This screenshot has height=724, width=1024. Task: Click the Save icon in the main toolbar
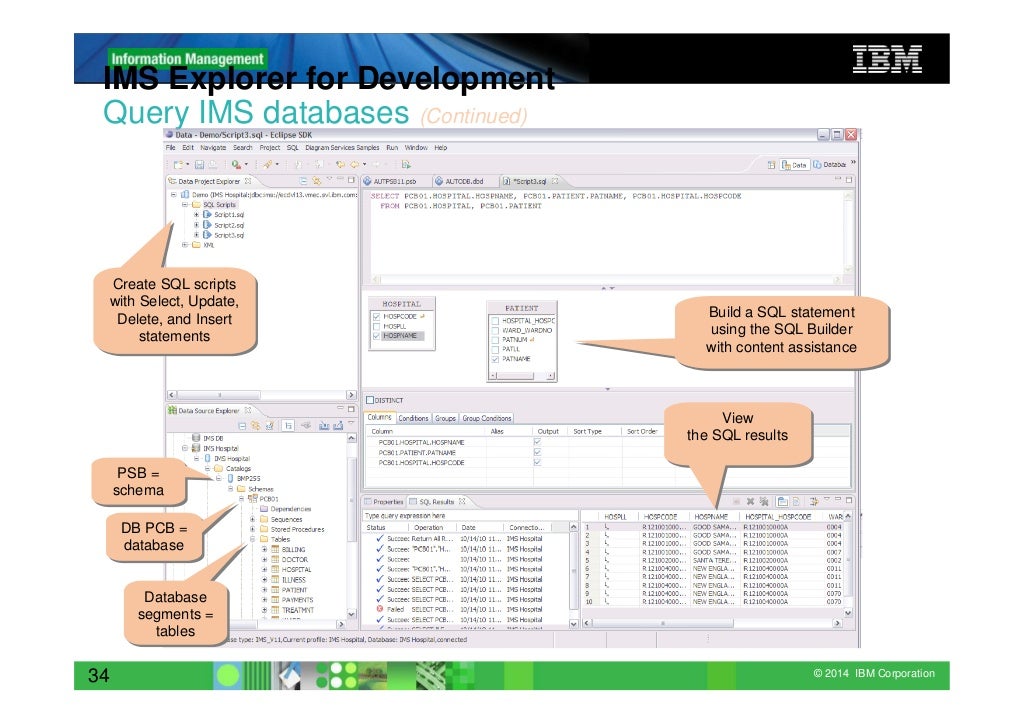click(200, 165)
